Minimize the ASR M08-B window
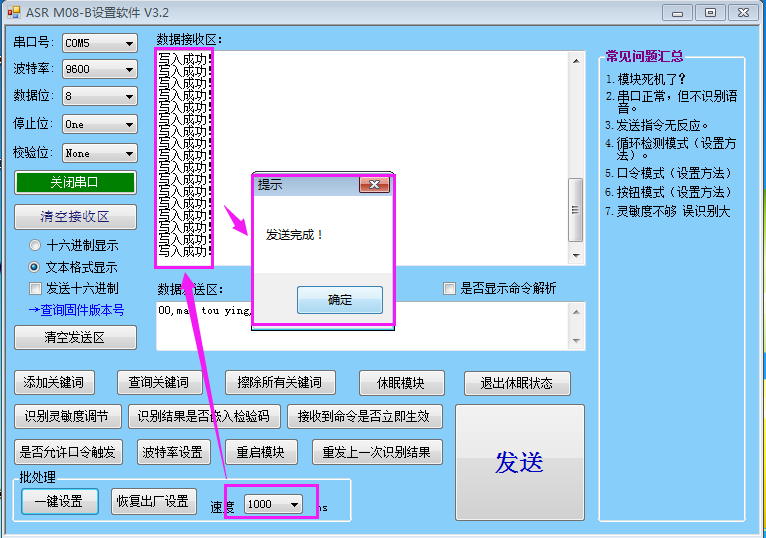Image resolution: width=766 pixels, height=538 pixels. click(x=677, y=13)
